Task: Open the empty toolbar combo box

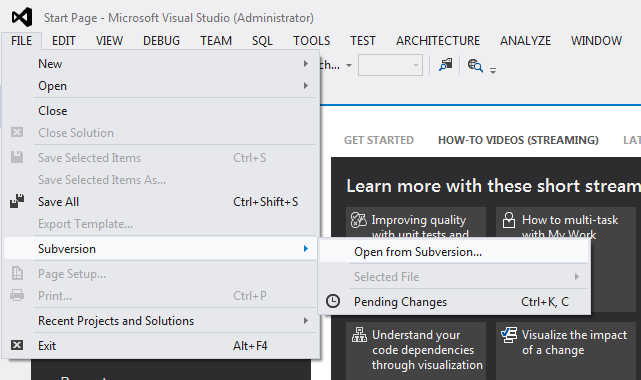Action: point(390,65)
